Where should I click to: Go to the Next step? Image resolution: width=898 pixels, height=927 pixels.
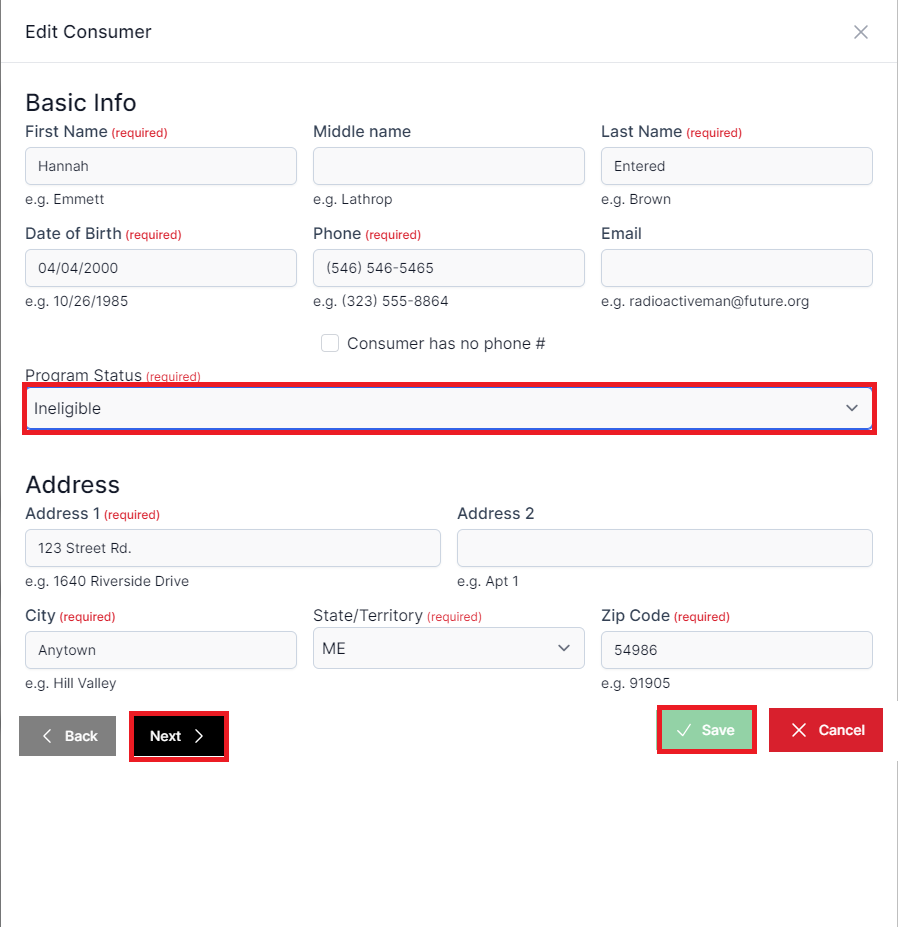click(179, 736)
